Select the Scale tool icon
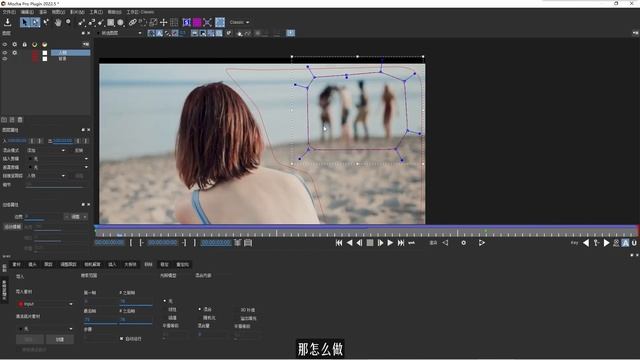 pyautogui.click(x=153, y=22)
